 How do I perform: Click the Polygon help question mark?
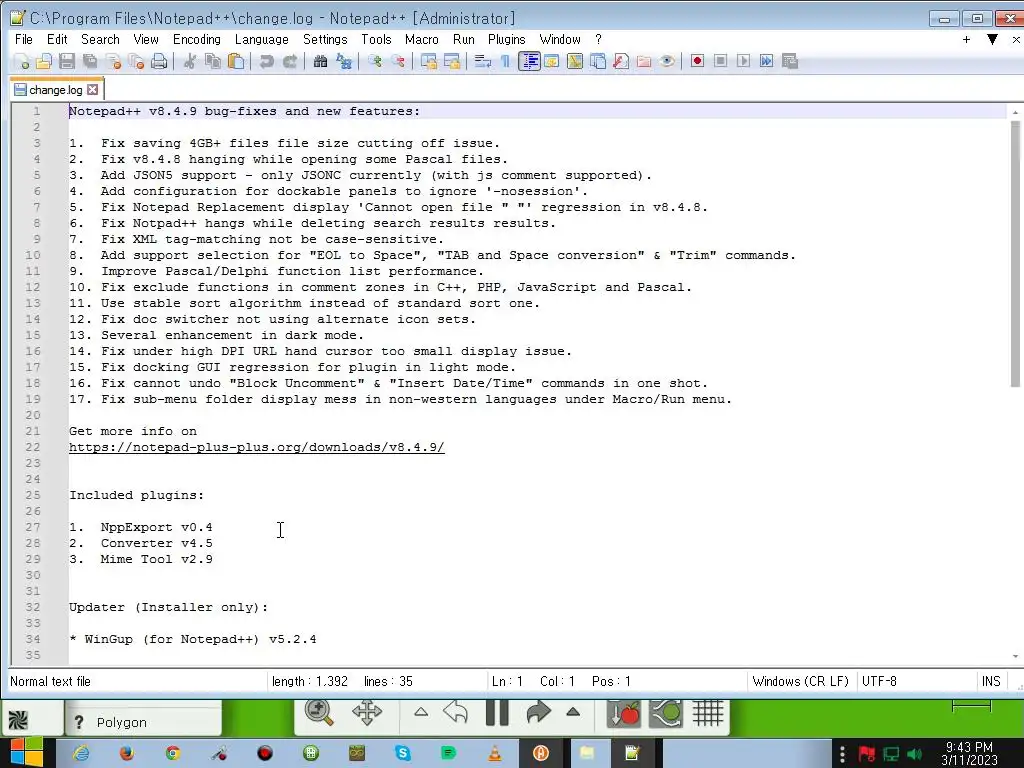(x=79, y=722)
